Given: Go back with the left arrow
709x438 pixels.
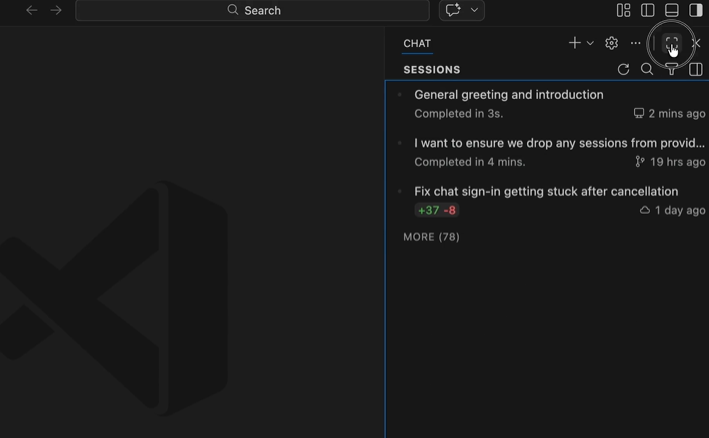Looking at the screenshot, I should point(31,10).
